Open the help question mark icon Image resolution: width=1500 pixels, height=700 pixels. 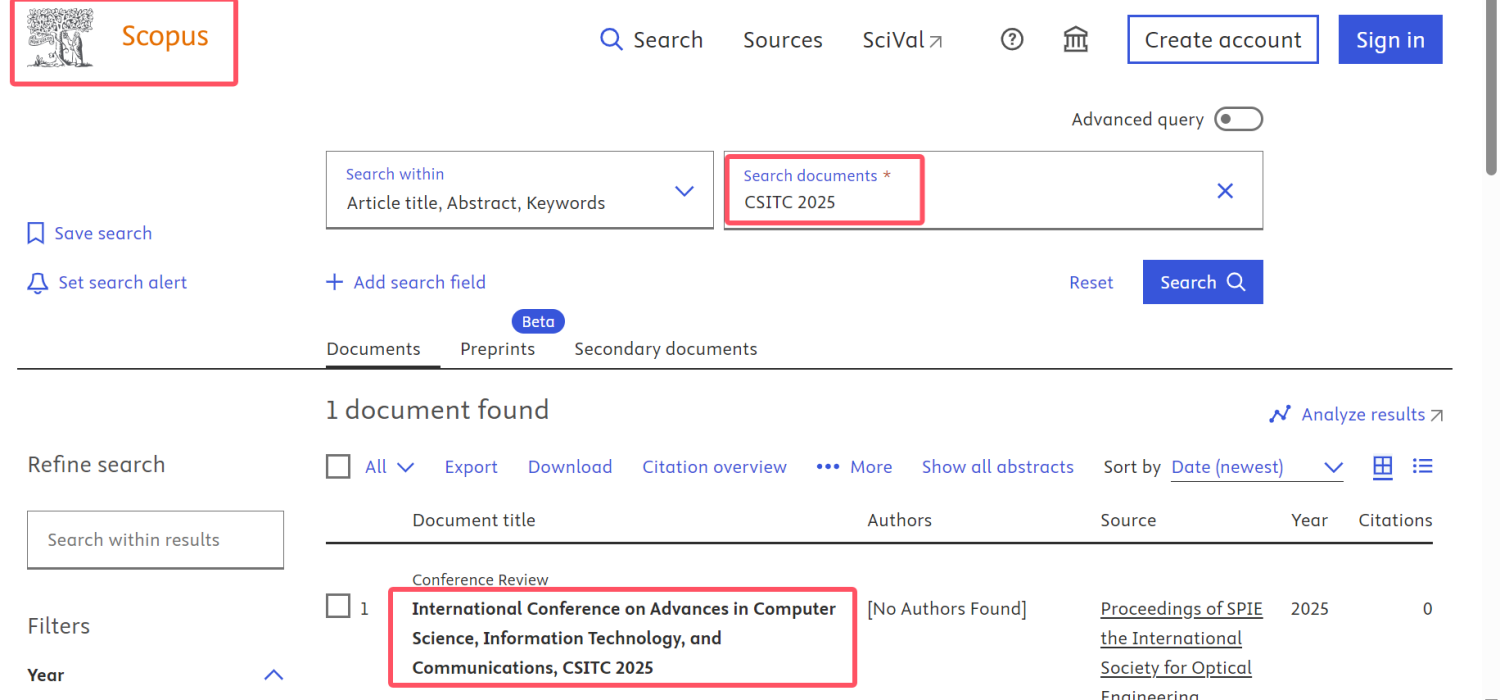(x=1012, y=40)
